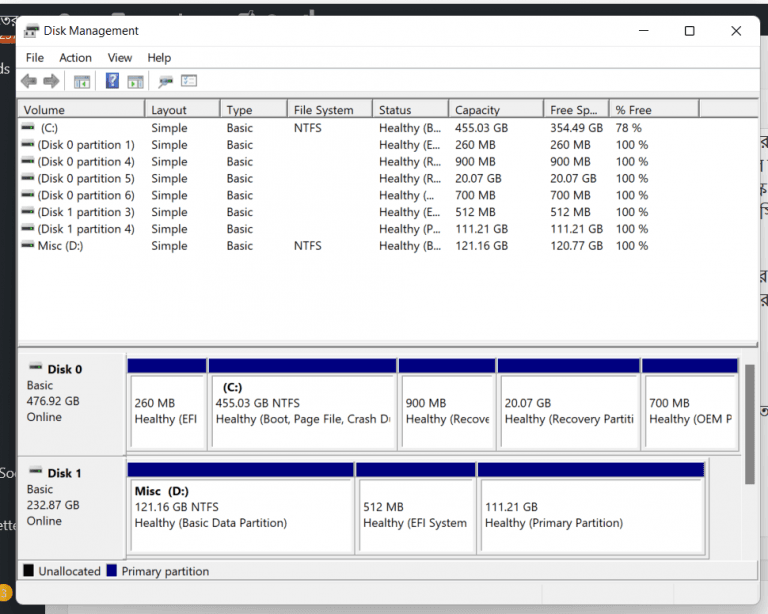Click the Disk Management title bar icon
The height and width of the screenshot is (614, 768).
click(31, 31)
